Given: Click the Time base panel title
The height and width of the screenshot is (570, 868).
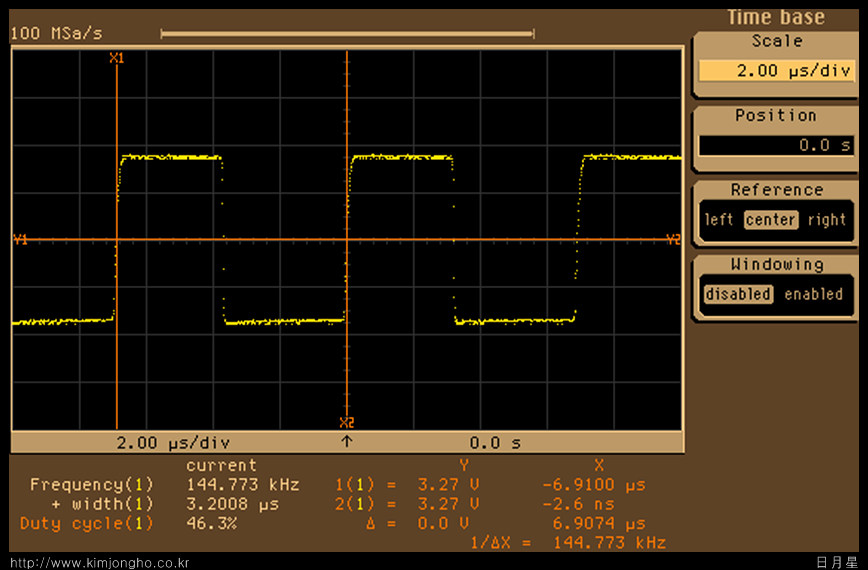Looking at the screenshot, I should point(775,17).
